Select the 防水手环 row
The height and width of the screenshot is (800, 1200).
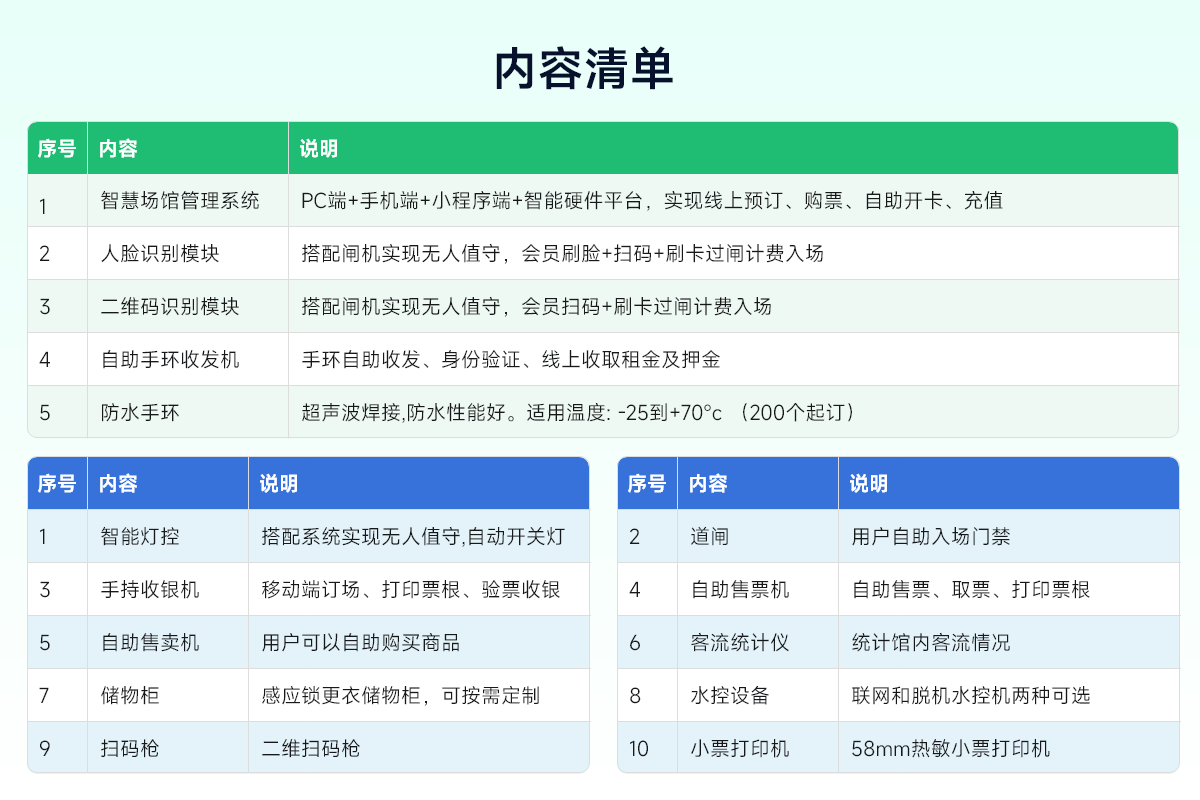pos(132,411)
